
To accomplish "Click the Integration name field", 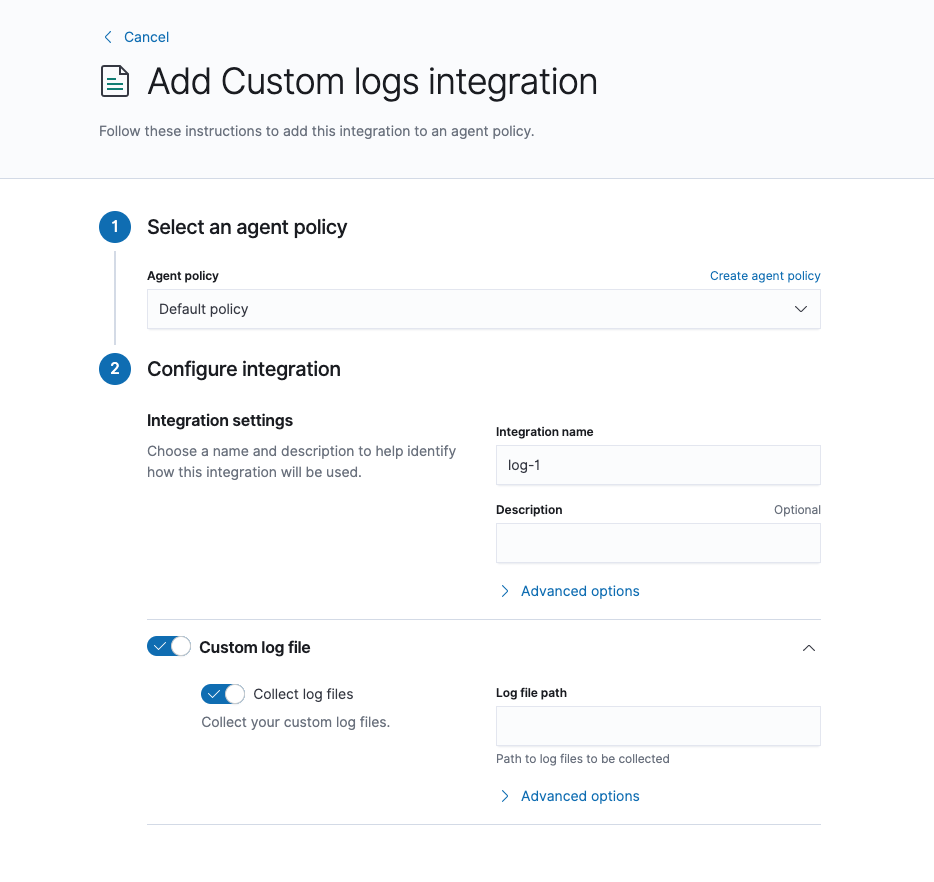I will coord(658,465).
